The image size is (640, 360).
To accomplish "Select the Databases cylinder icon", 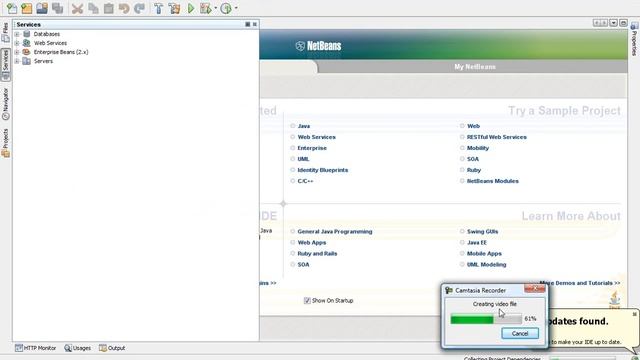I will click(x=27, y=34).
